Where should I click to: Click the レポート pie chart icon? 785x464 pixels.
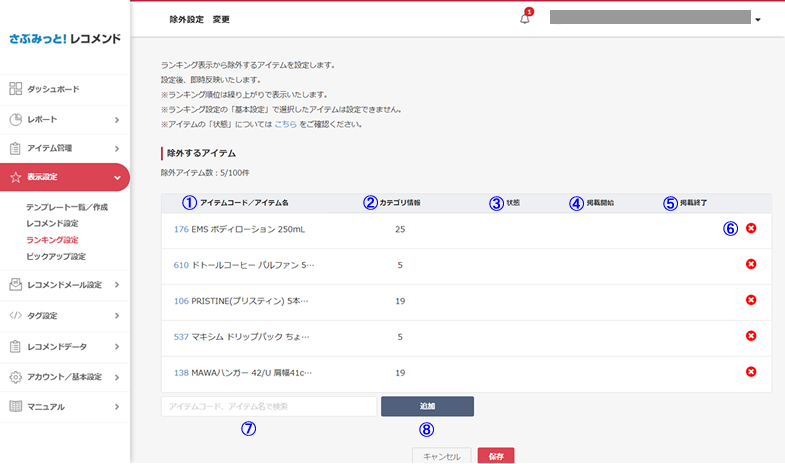click(x=16, y=119)
